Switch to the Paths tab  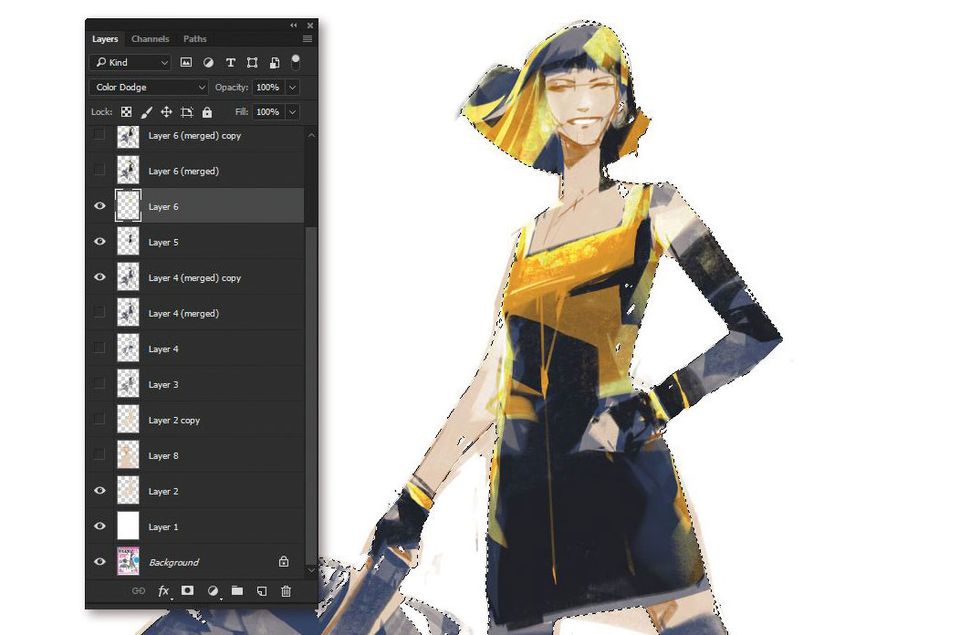pyautogui.click(x=195, y=39)
